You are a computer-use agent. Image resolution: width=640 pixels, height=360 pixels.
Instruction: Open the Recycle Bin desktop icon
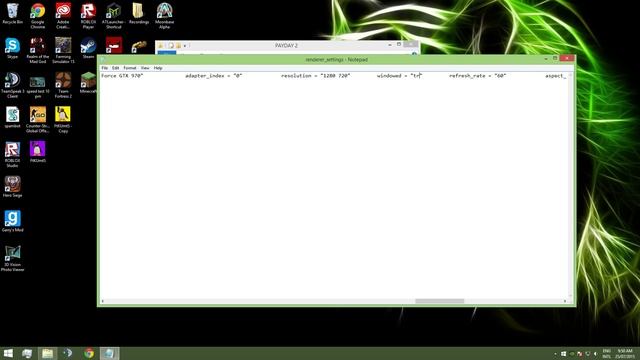click(12, 14)
